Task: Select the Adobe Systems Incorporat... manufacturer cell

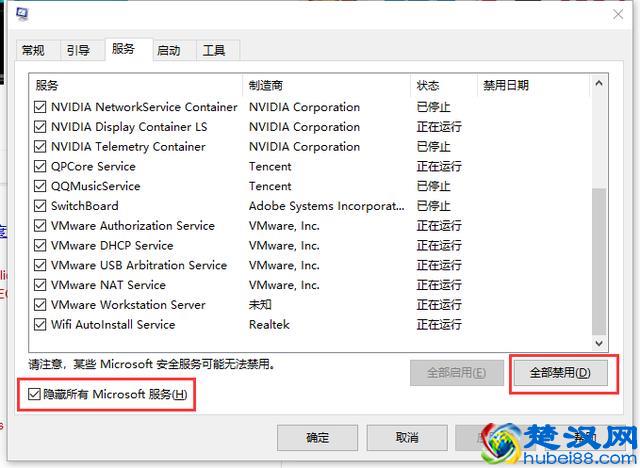Action: click(327, 206)
